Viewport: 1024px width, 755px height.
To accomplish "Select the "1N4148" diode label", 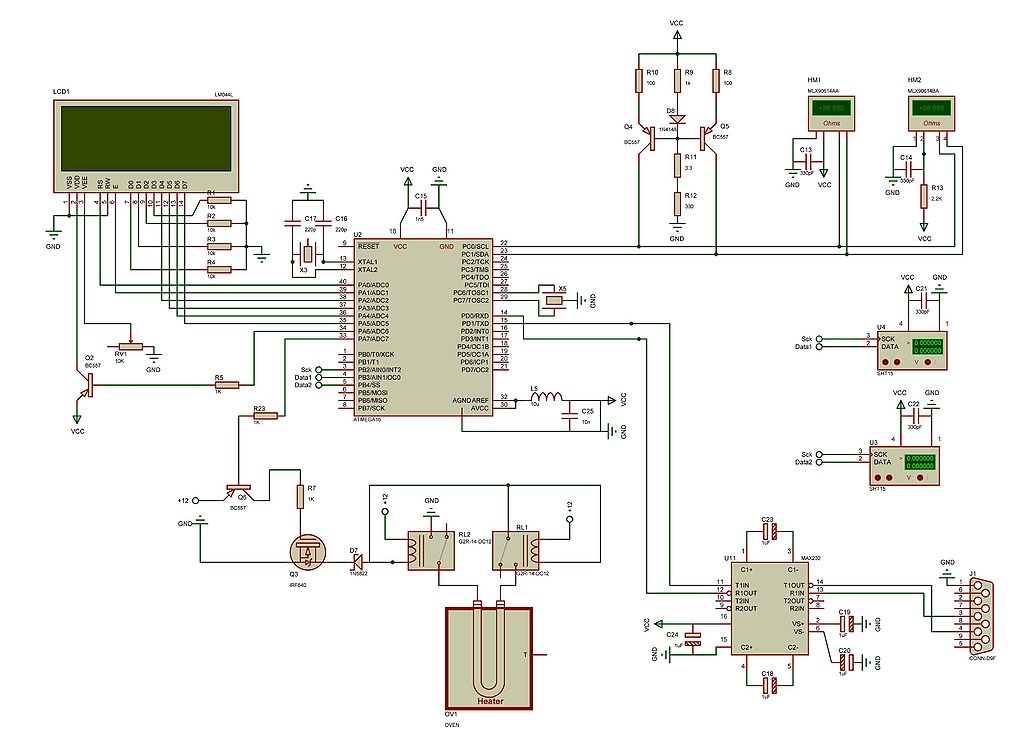I will pos(667,129).
